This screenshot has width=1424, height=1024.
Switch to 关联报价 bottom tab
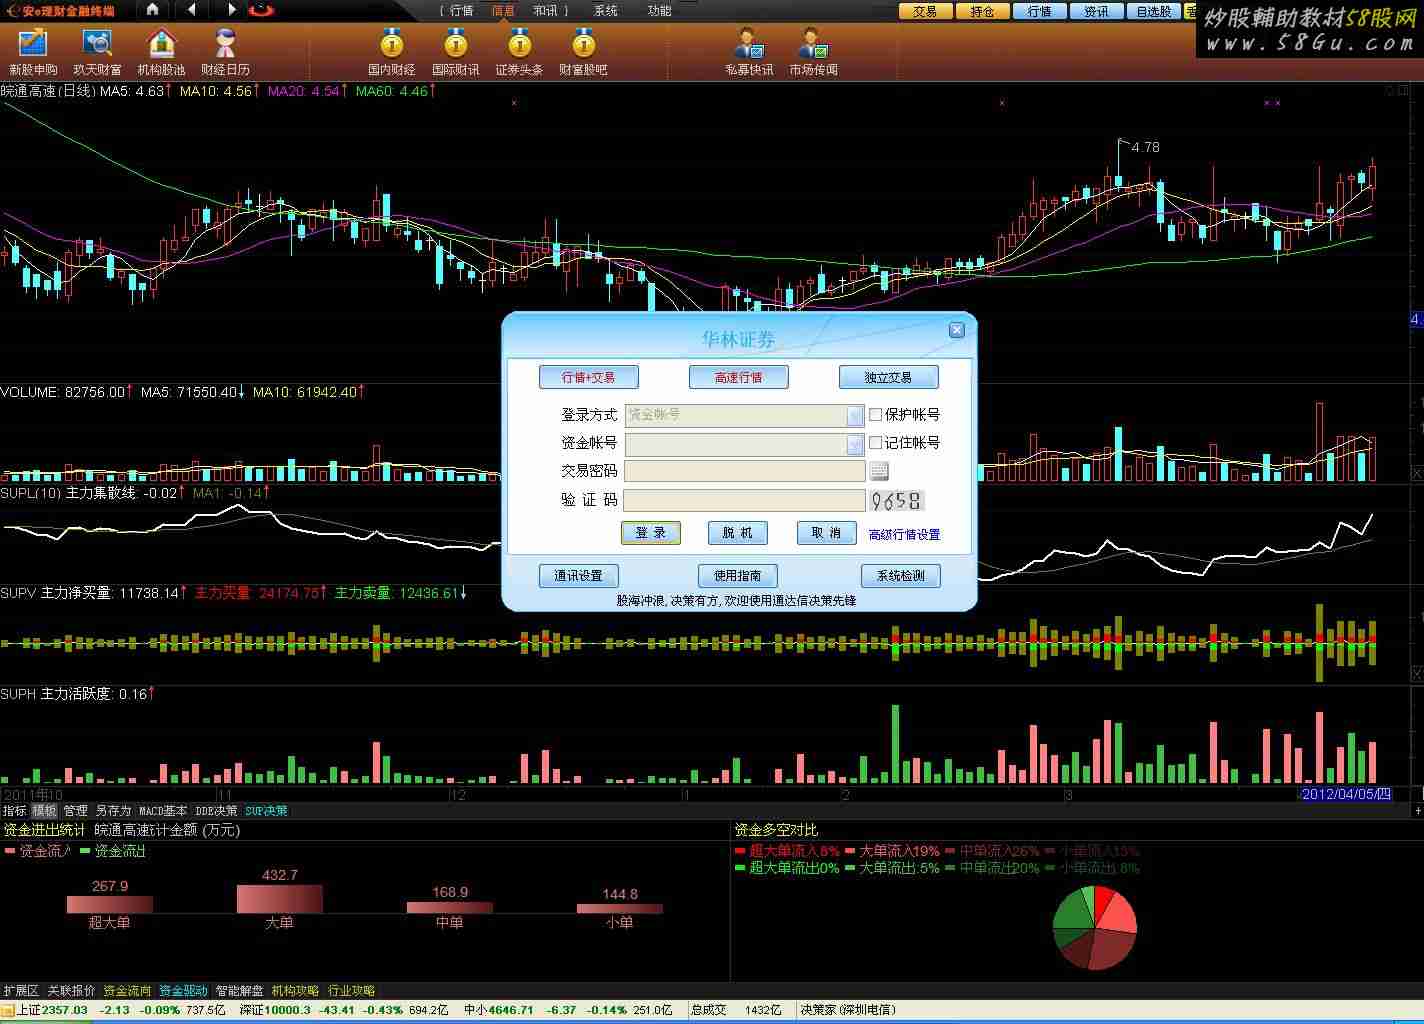(x=72, y=990)
